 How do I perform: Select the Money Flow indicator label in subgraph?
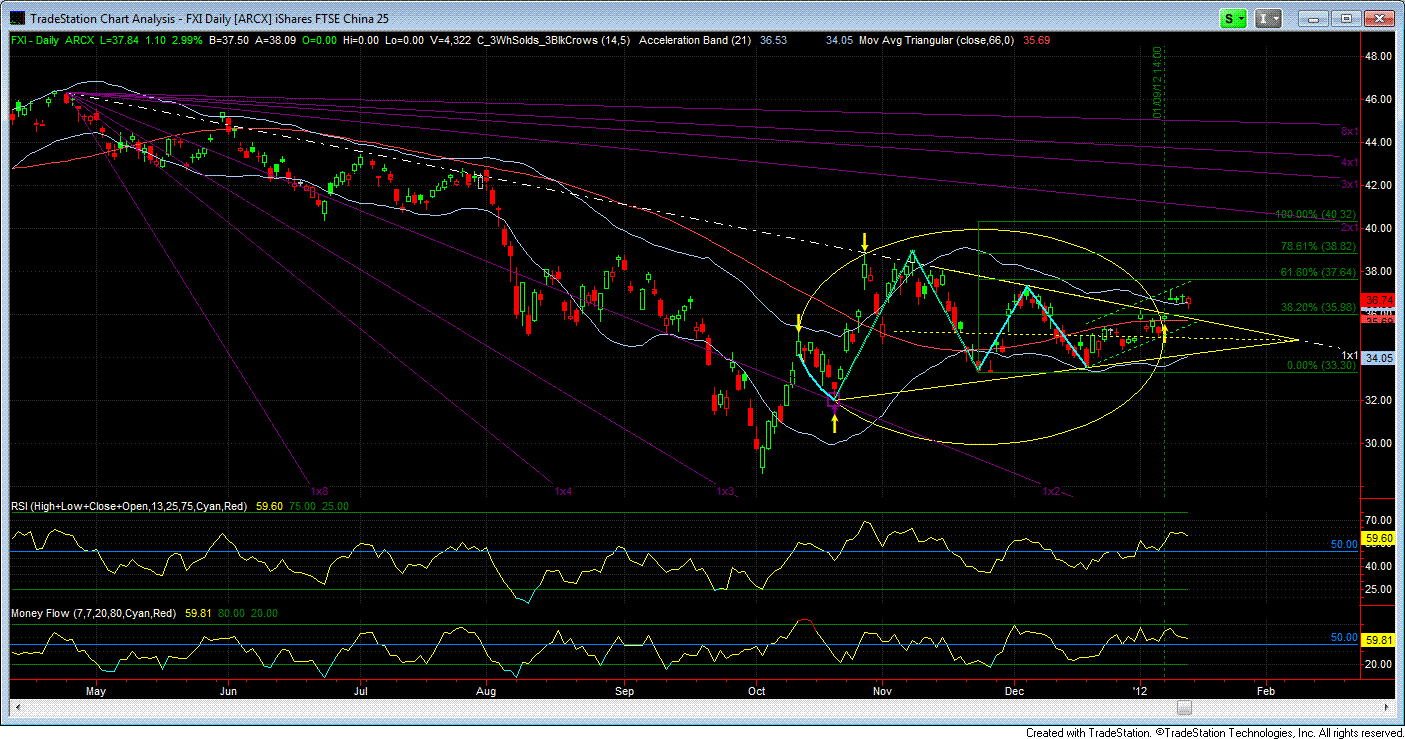pyautogui.click(x=93, y=613)
